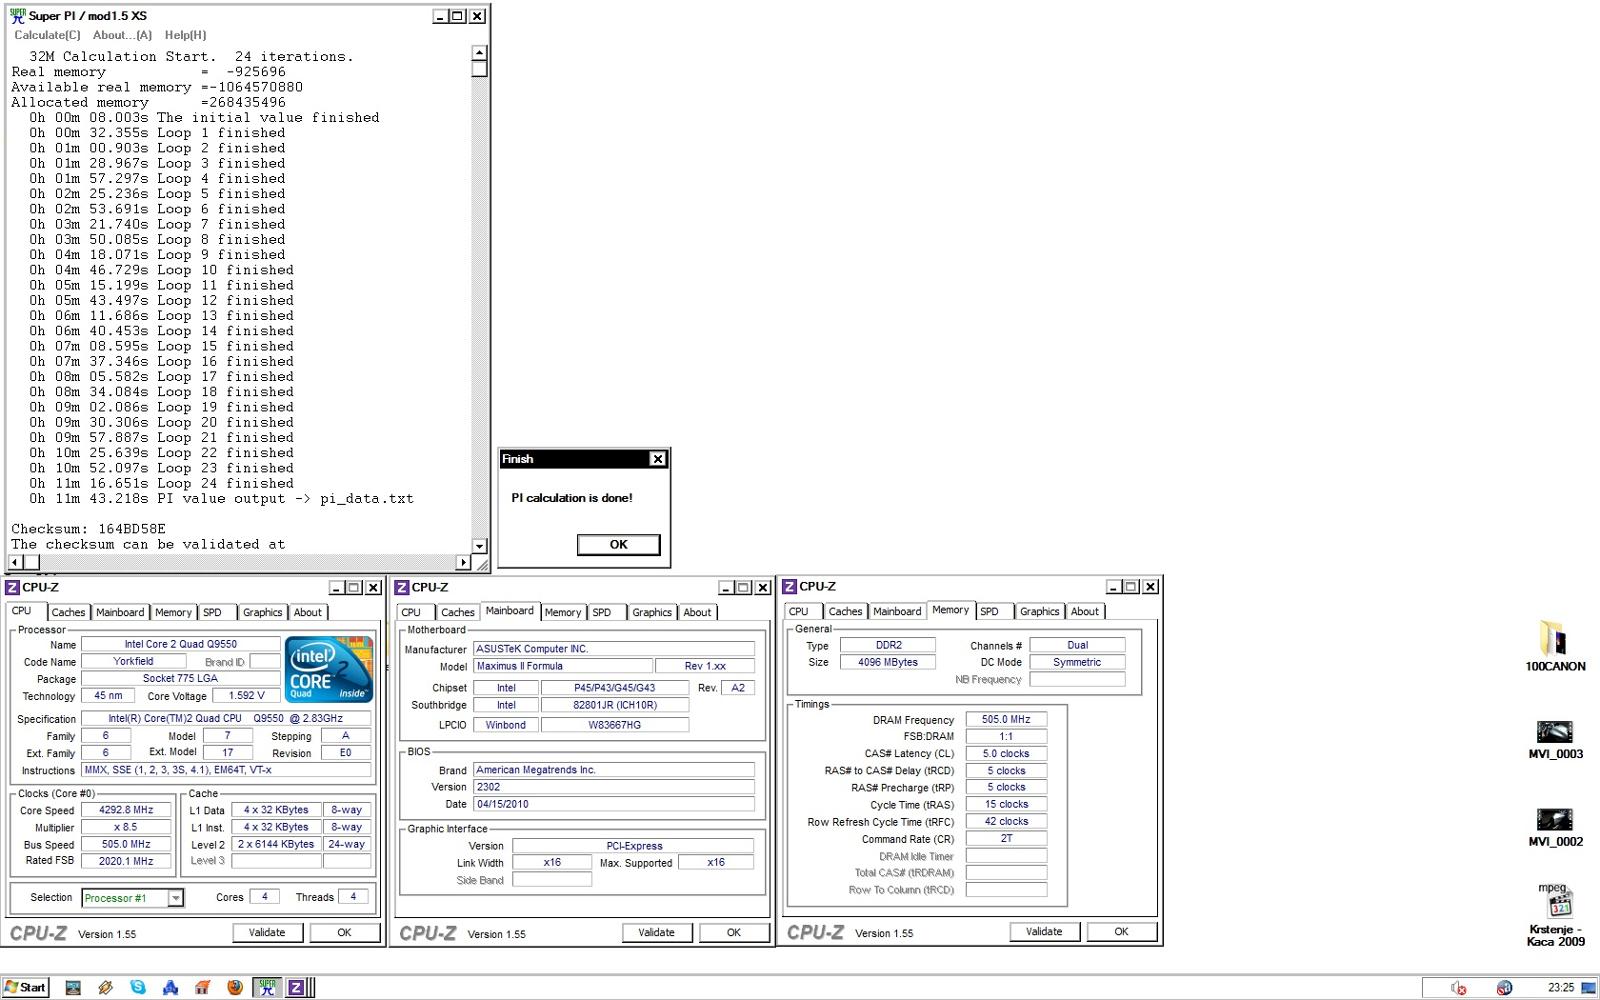1600x1000 pixels.
Task: Open Calculate menu in Super PI
Action: pos(47,35)
